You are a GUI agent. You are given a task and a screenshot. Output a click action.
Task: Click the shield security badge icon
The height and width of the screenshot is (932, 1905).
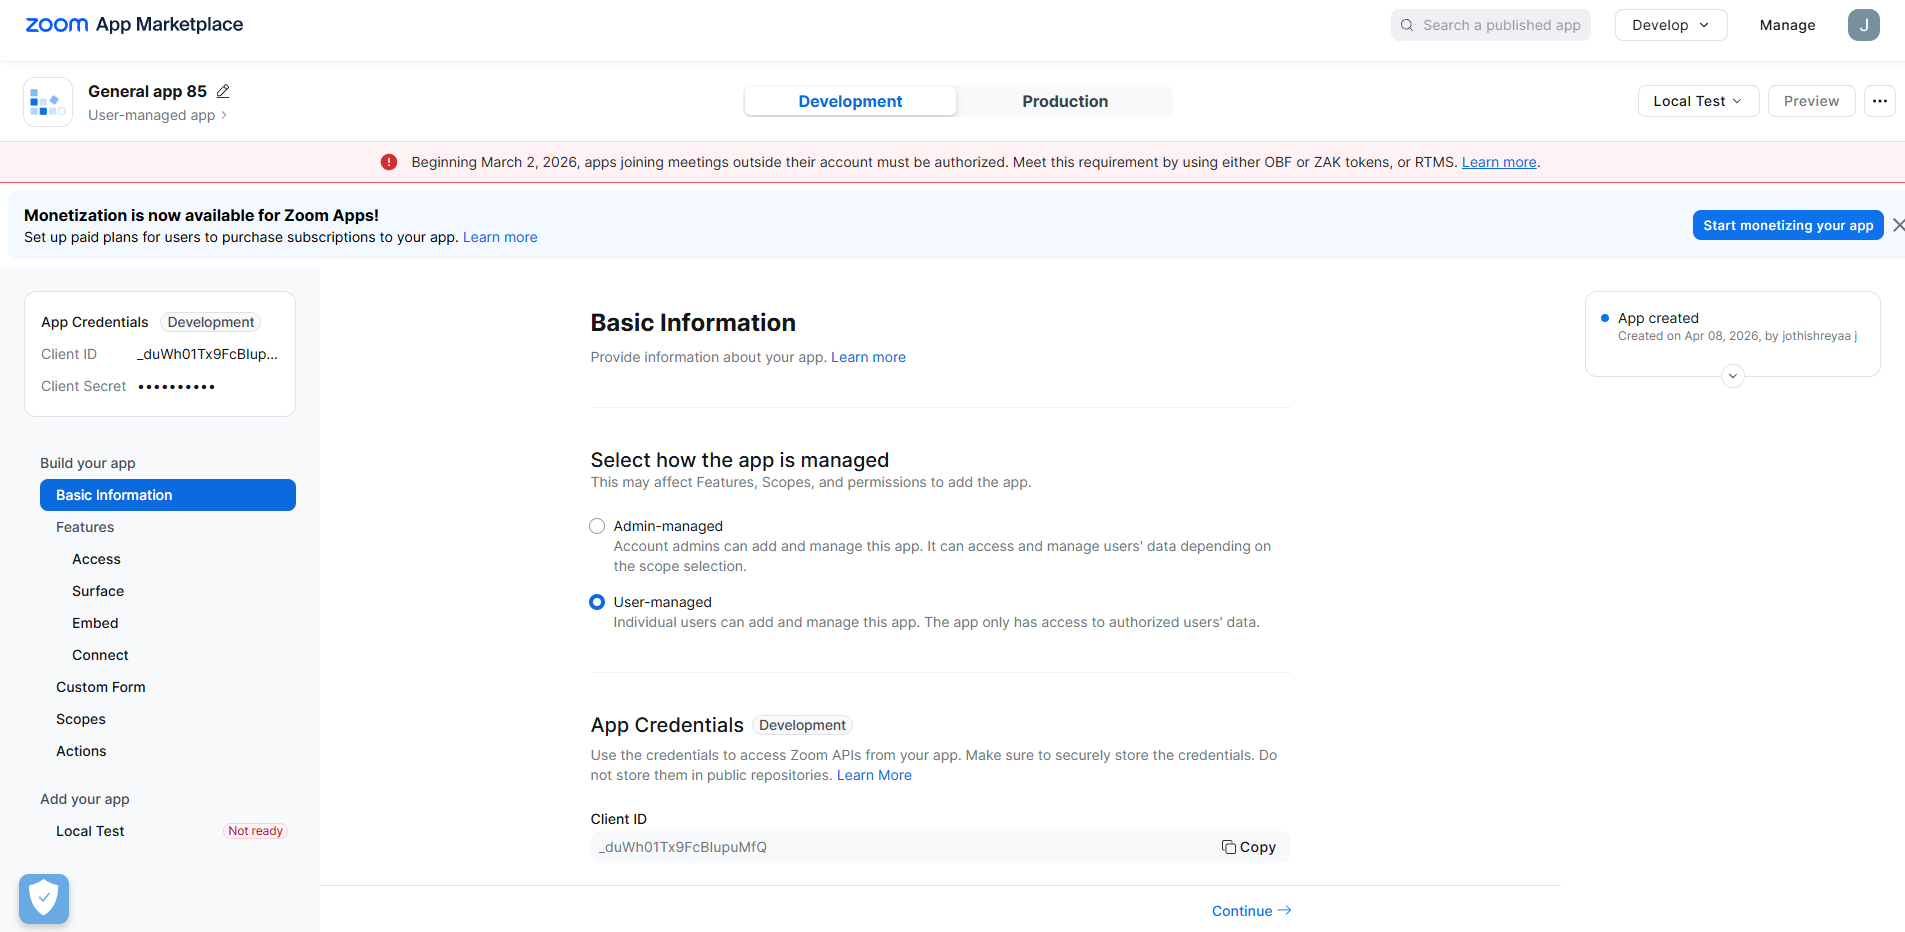coord(44,898)
